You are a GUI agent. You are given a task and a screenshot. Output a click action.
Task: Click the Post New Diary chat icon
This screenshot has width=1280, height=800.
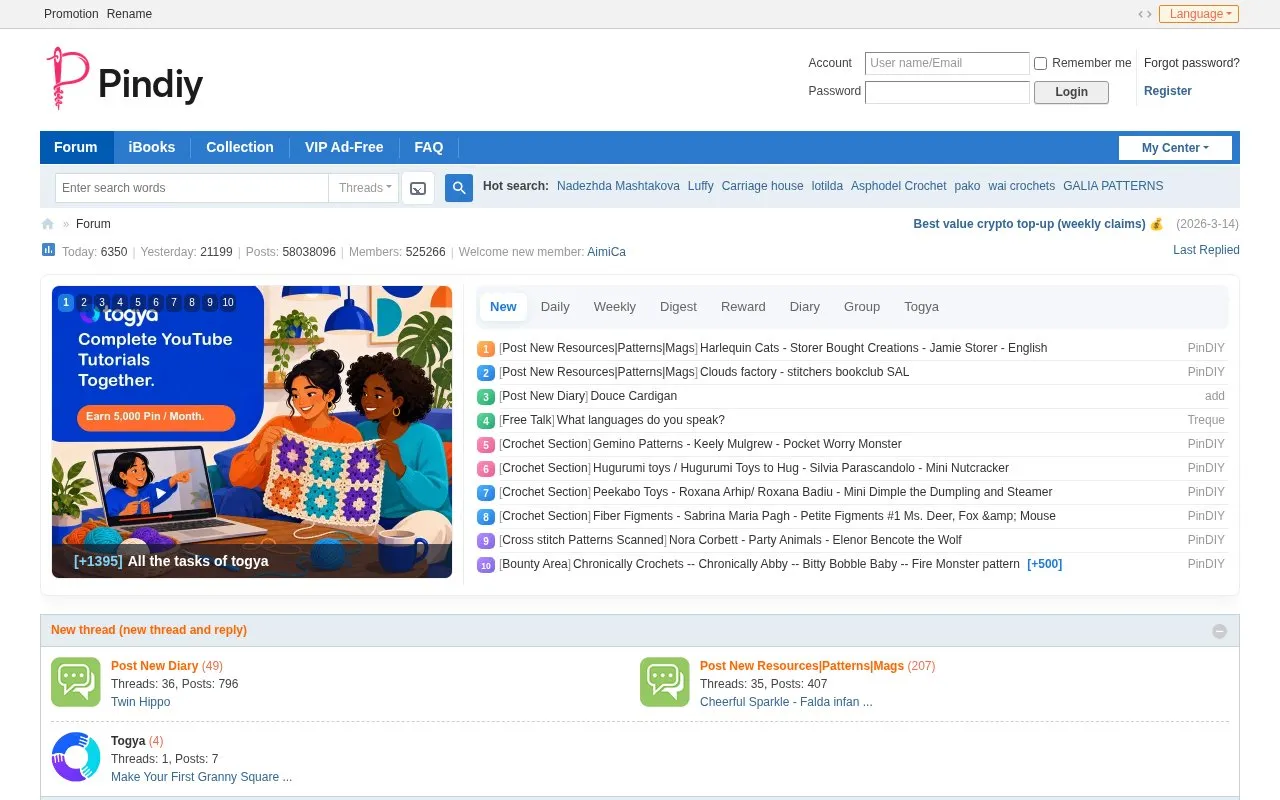point(76,682)
